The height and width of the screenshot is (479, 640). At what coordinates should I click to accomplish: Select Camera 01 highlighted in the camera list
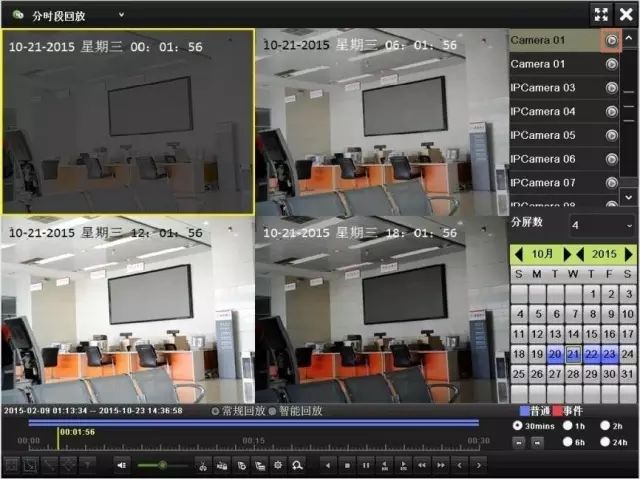[x=558, y=40]
